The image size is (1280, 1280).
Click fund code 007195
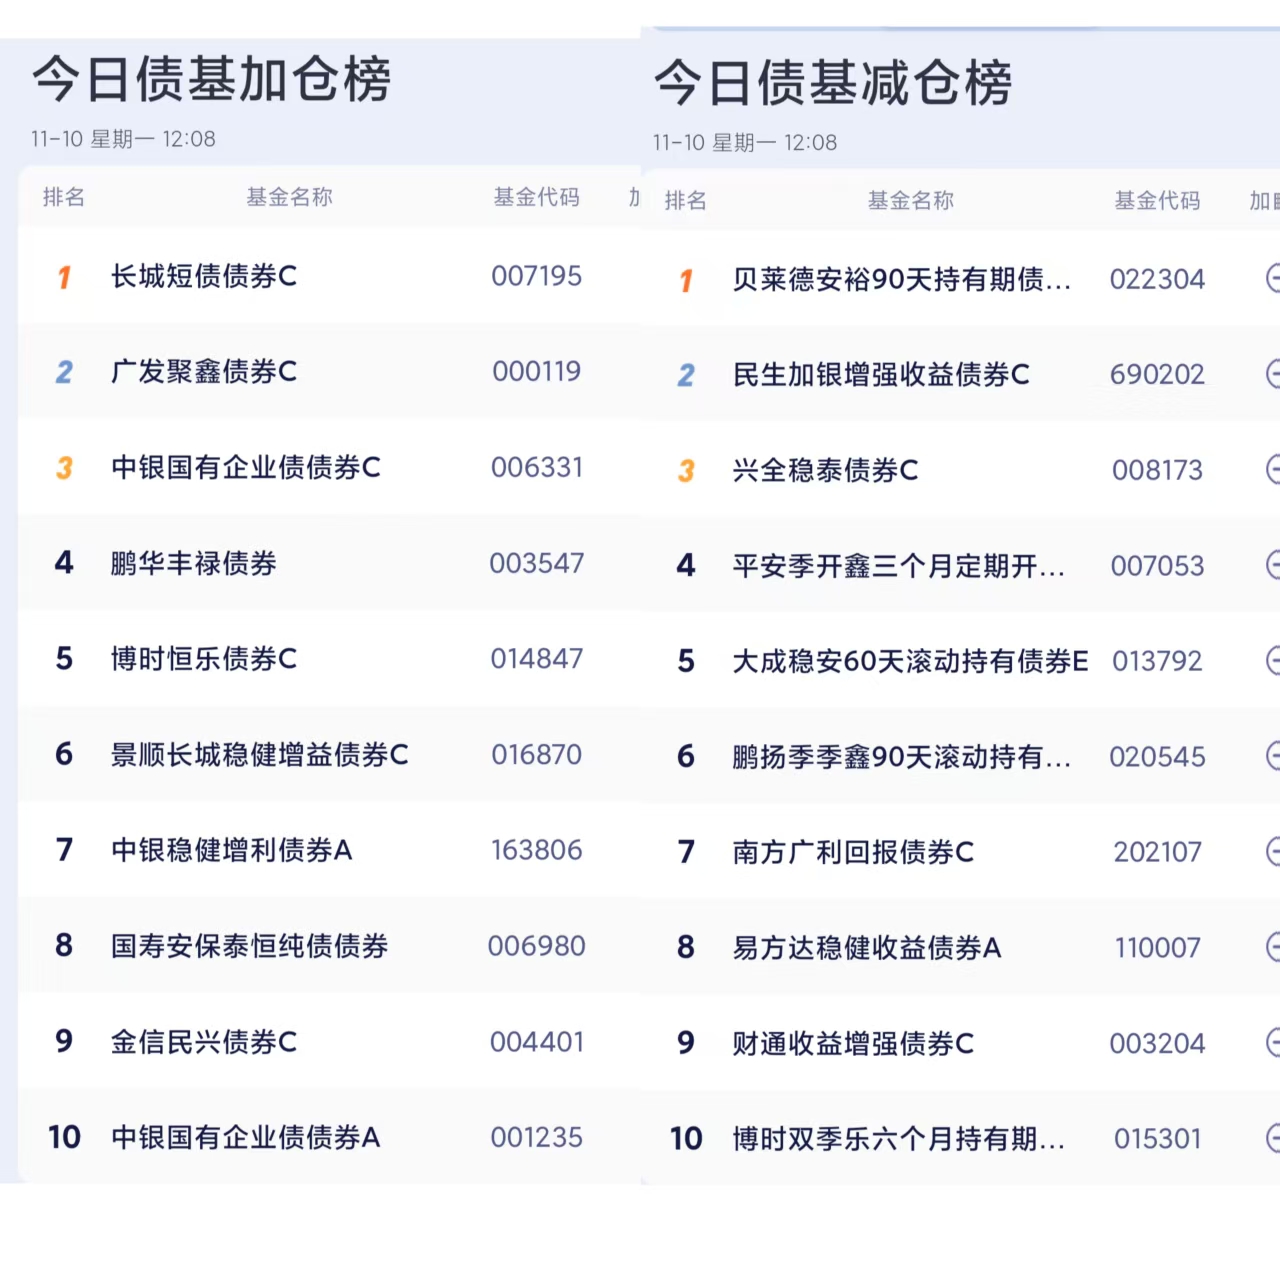[537, 276]
